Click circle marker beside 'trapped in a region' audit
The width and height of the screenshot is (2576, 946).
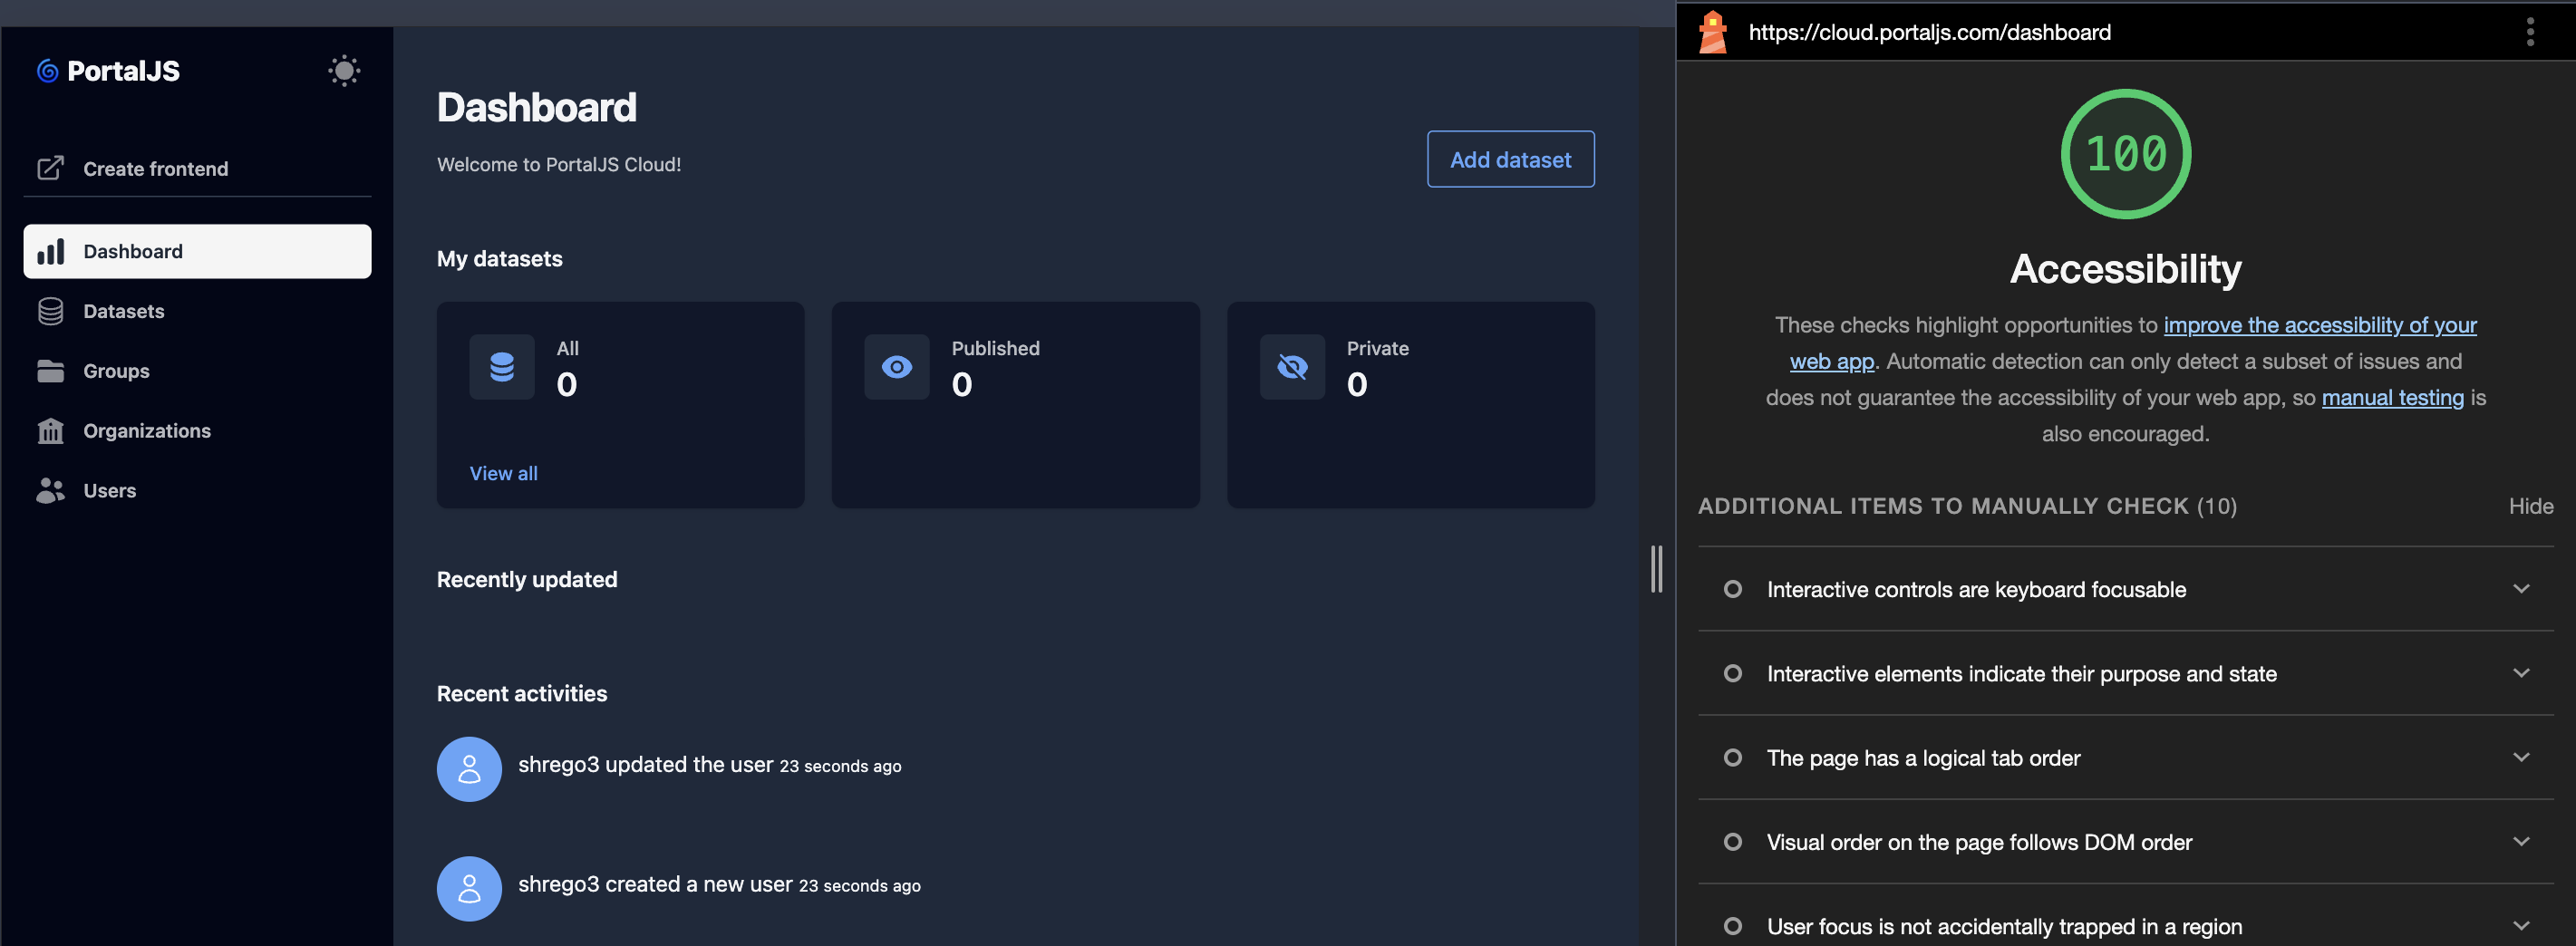coord(1733,926)
